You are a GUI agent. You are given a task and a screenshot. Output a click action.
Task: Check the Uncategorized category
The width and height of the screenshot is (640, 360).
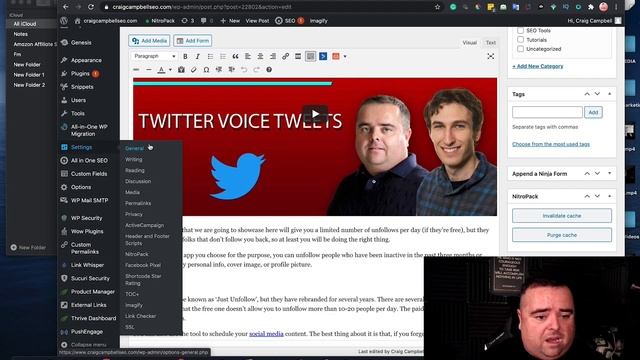[x=520, y=49]
